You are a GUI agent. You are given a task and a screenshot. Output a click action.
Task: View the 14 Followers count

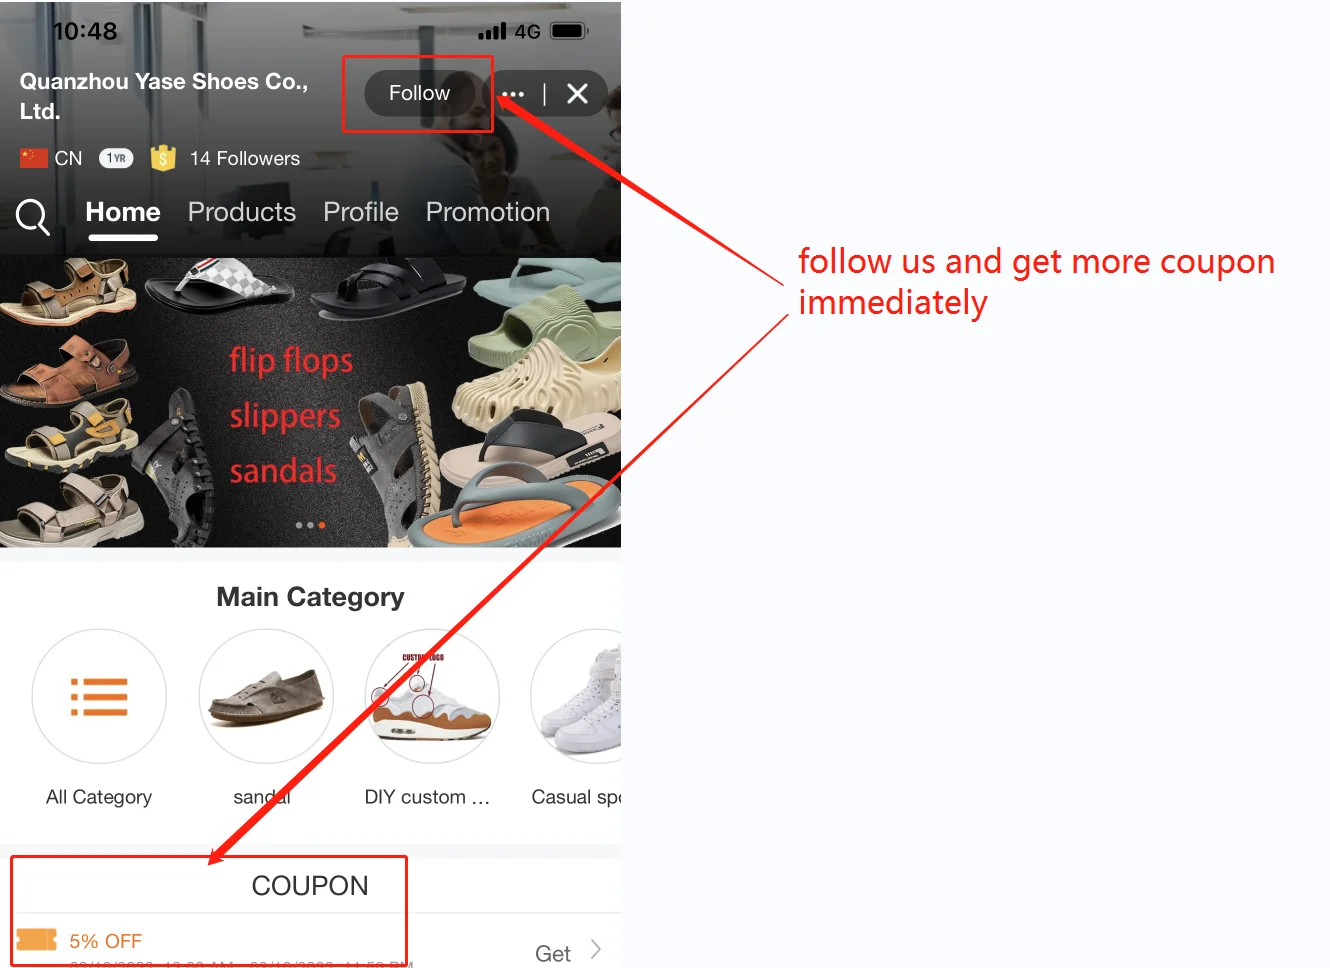(x=245, y=158)
